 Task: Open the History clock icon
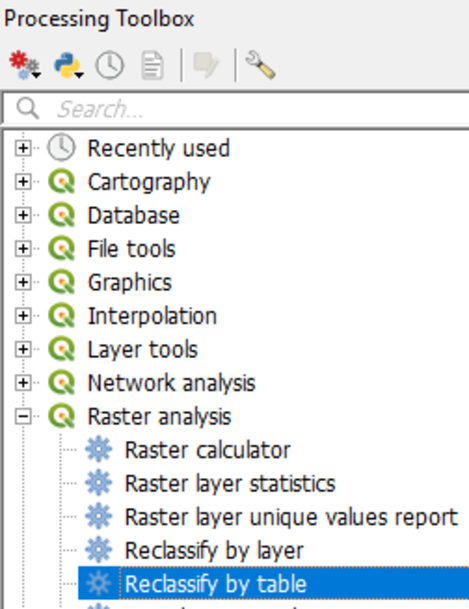109,65
